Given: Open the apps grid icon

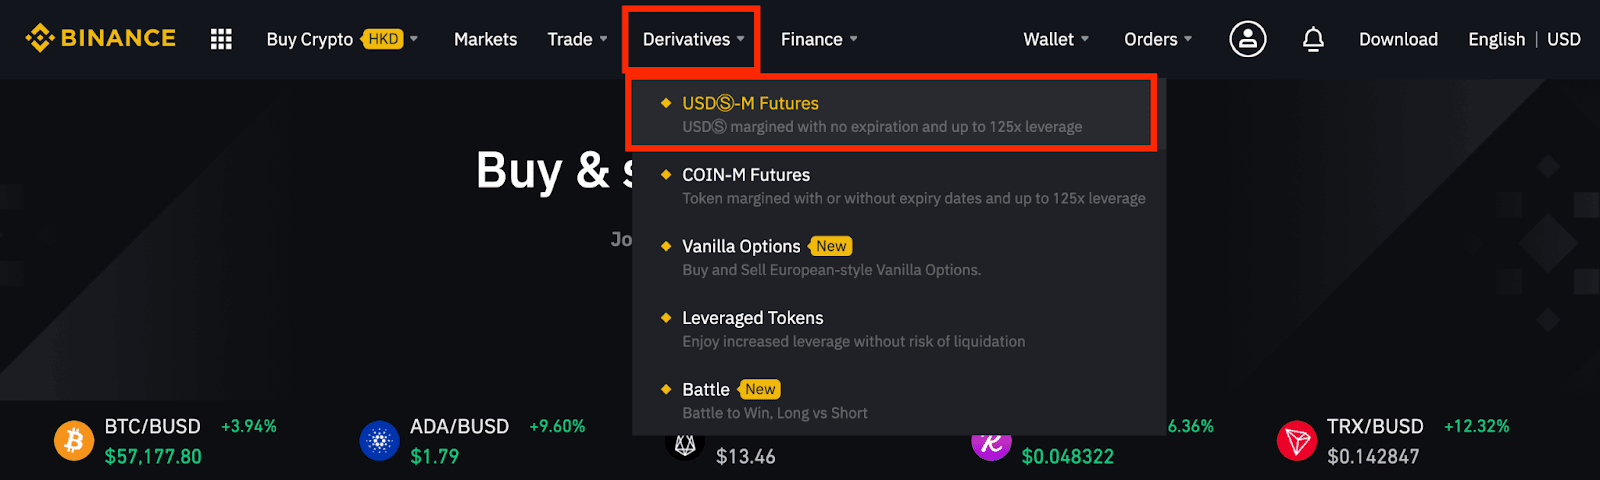Looking at the screenshot, I should click(221, 39).
